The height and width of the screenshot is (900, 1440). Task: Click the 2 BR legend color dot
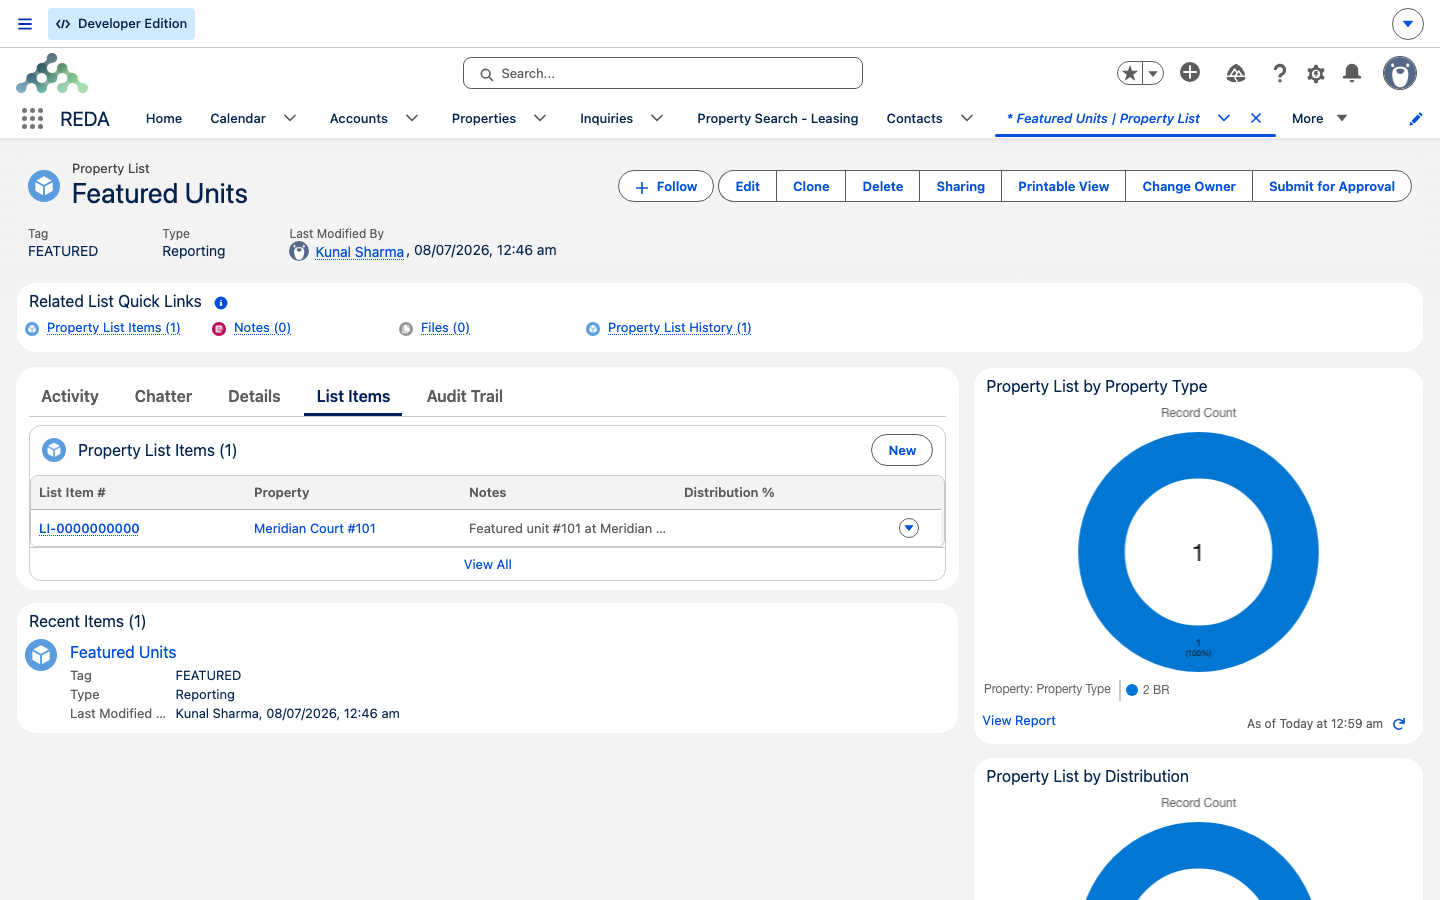pos(1132,689)
